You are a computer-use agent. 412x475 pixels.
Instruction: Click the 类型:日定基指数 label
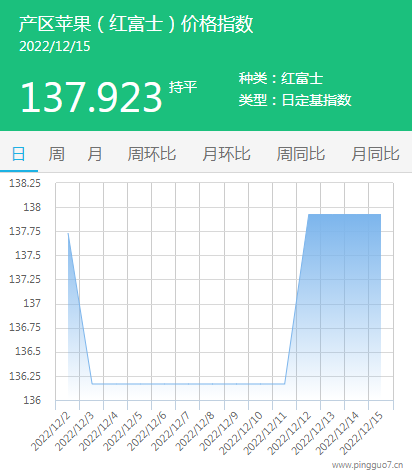[295, 100]
